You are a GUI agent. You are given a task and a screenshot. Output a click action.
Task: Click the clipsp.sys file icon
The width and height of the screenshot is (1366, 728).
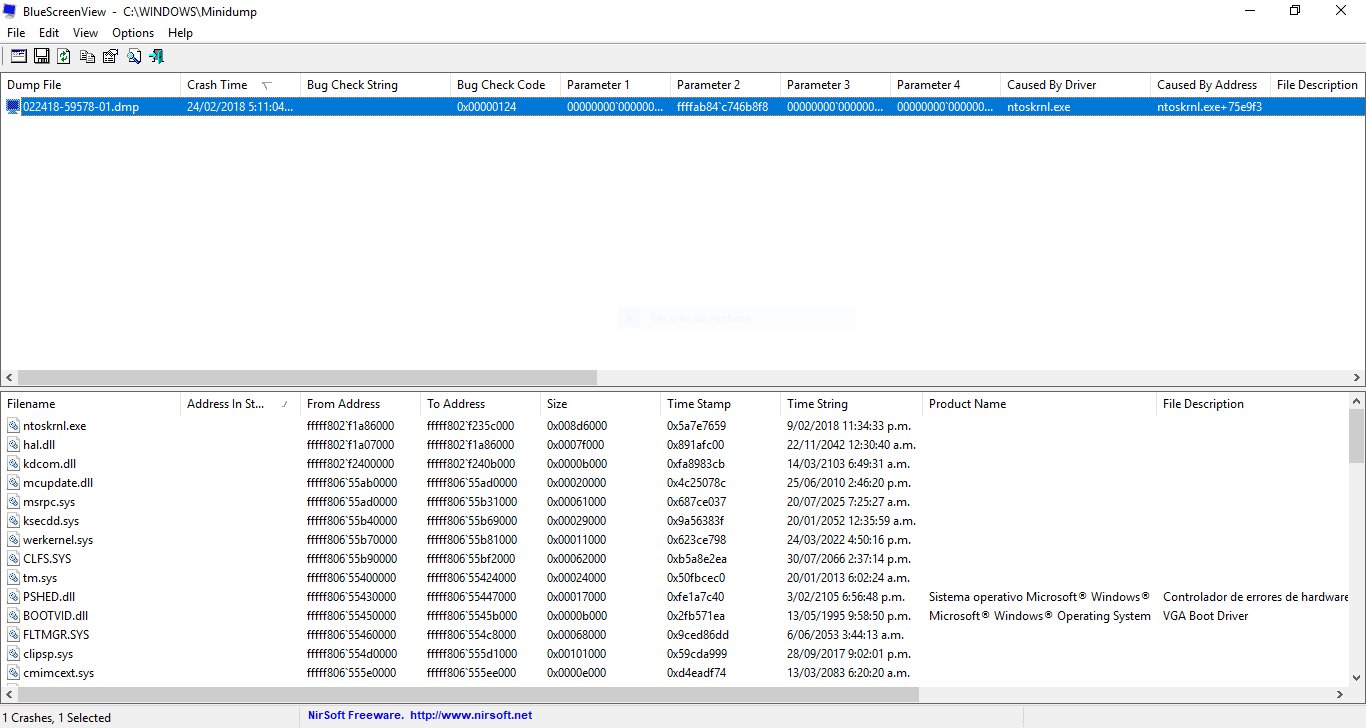coord(13,654)
